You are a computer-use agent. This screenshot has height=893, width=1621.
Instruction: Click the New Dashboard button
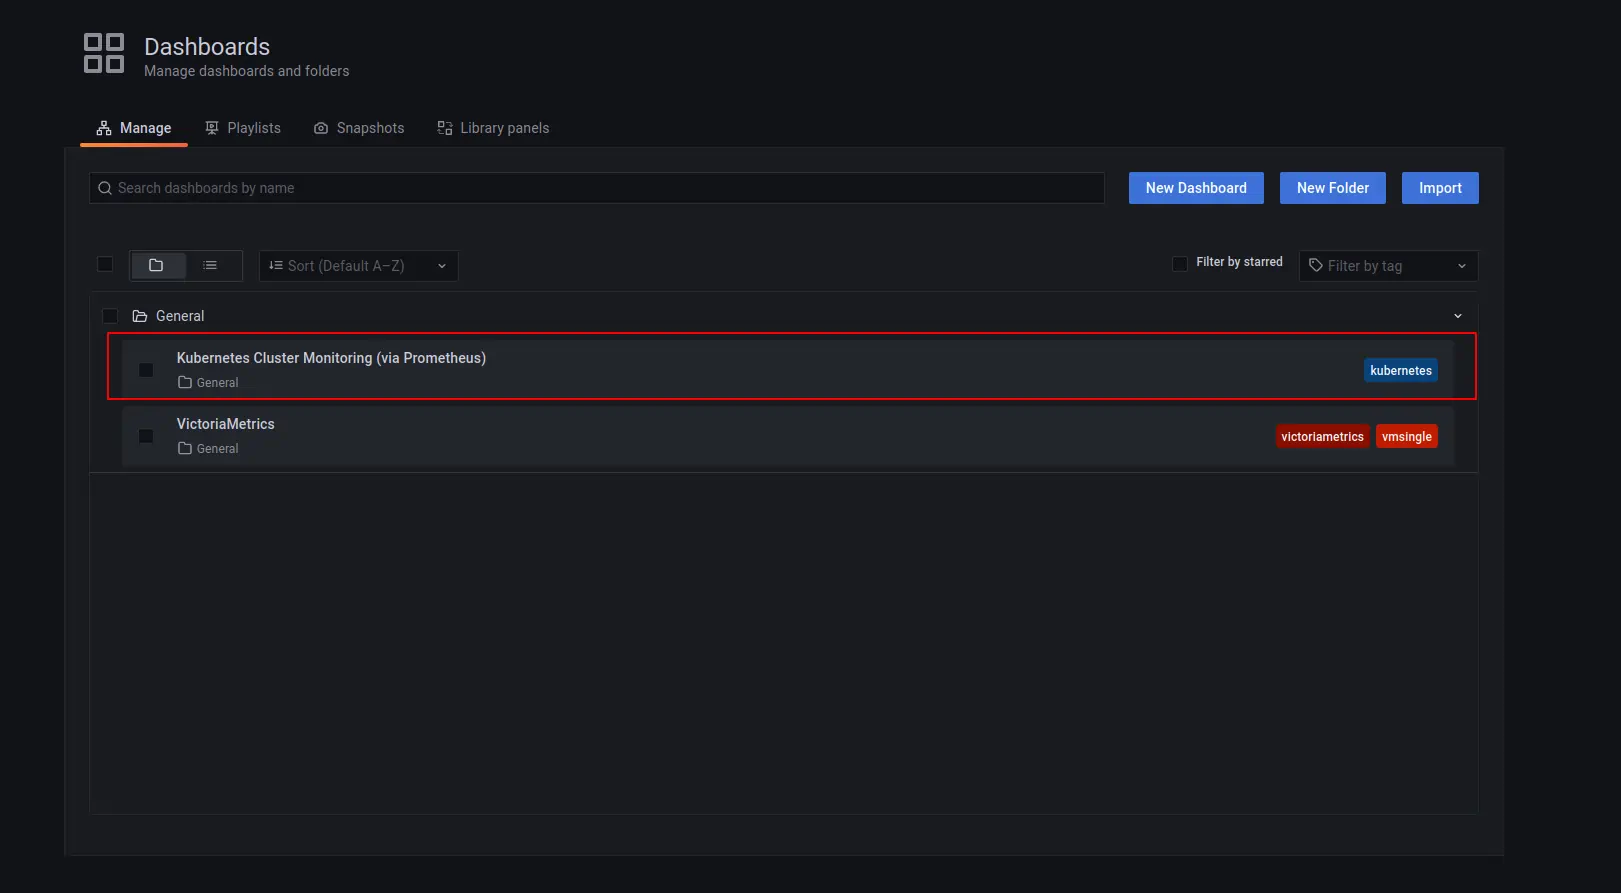pyautogui.click(x=1196, y=188)
